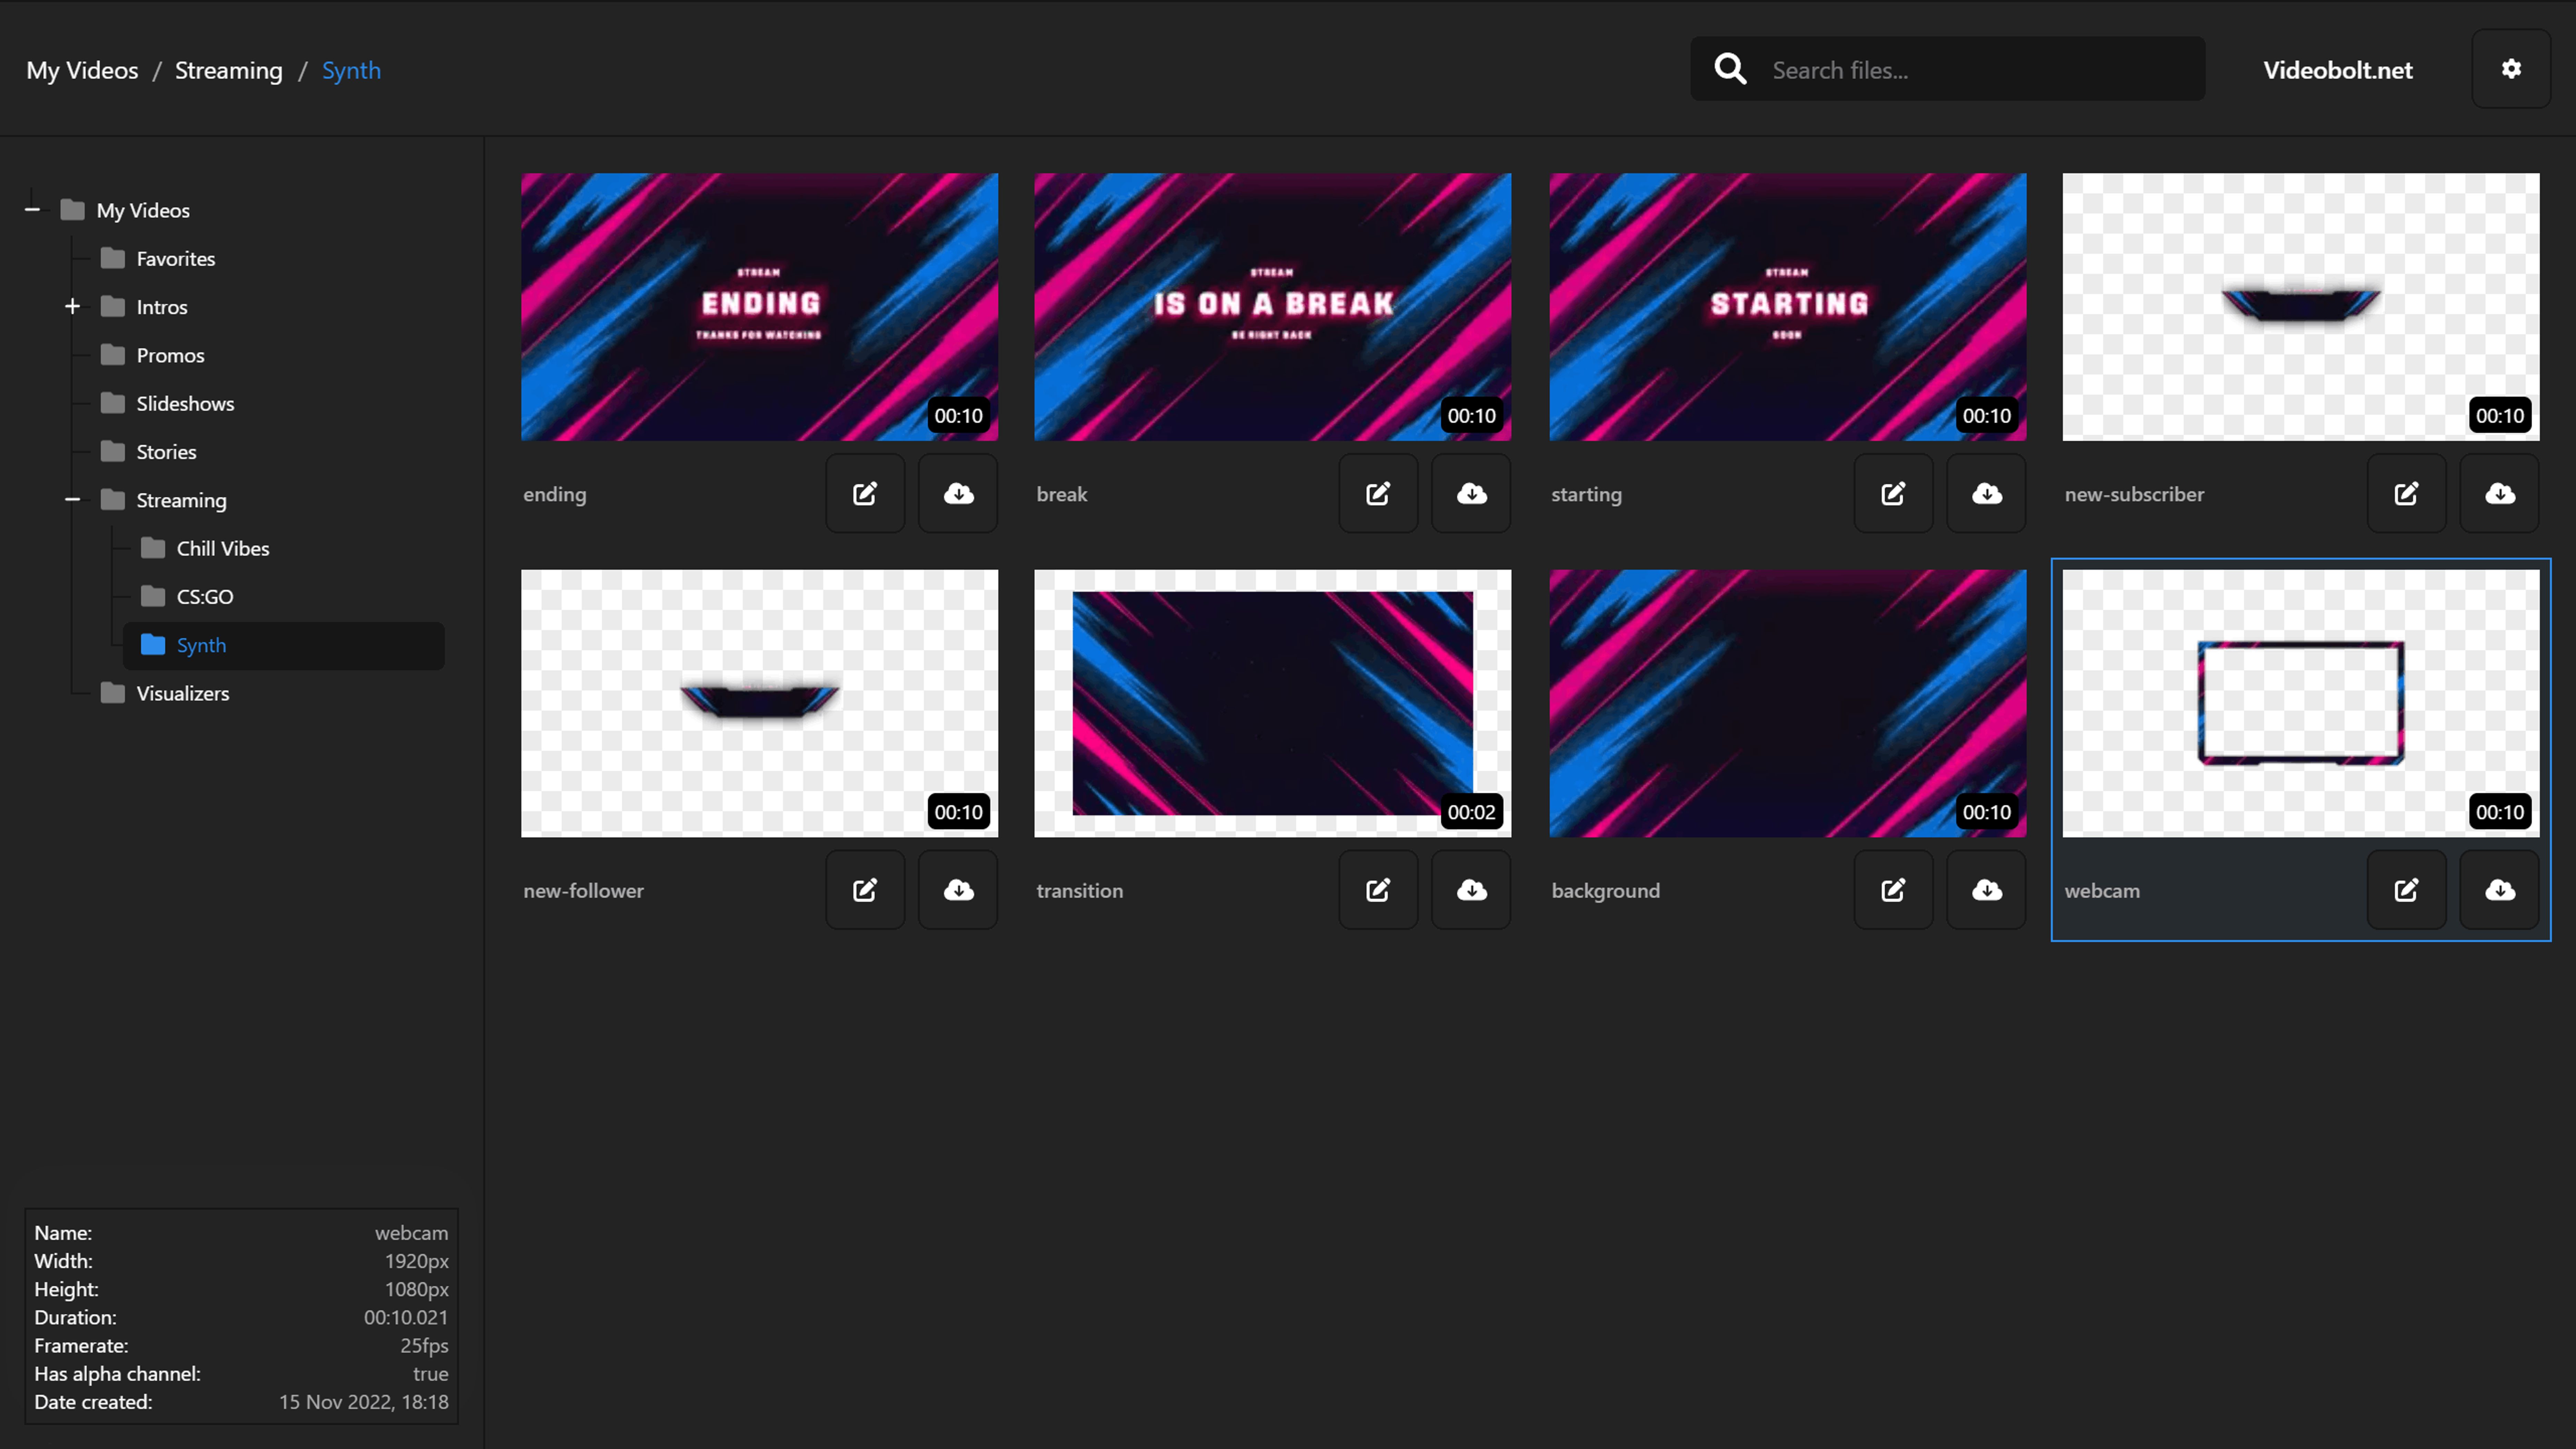The image size is (2576, 1449).
Task: Download the background video
Action: [x=1986, y=890]
